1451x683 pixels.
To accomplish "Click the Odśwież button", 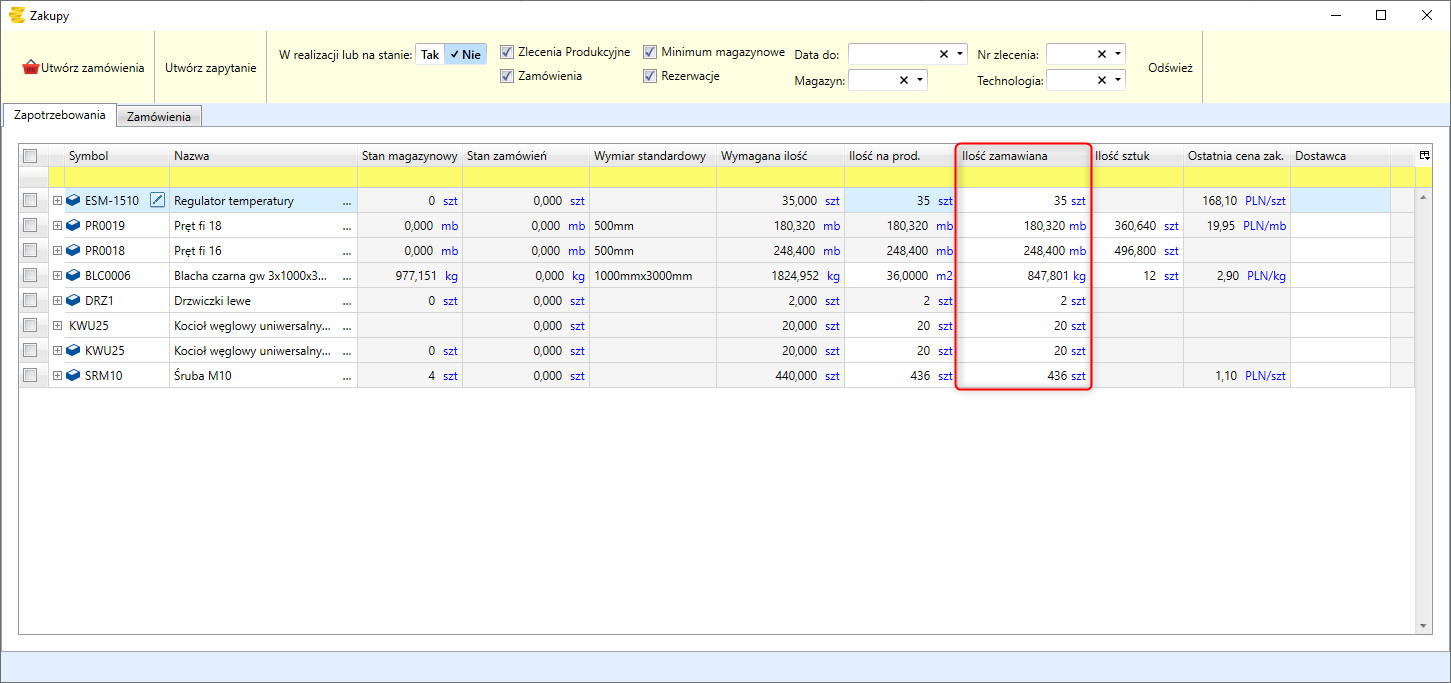I will tap(1170, 68).
